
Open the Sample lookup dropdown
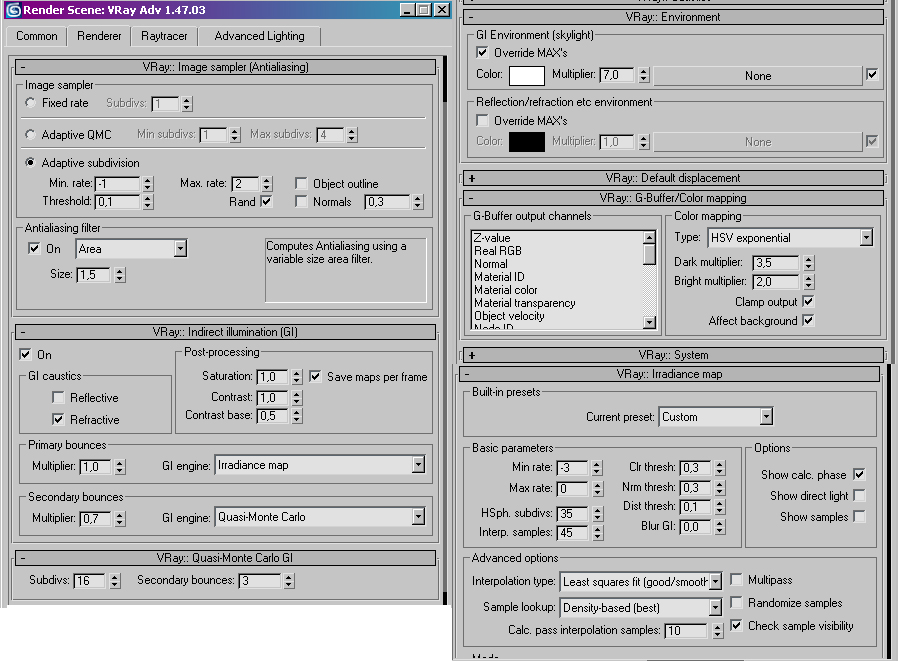point(640,607)
